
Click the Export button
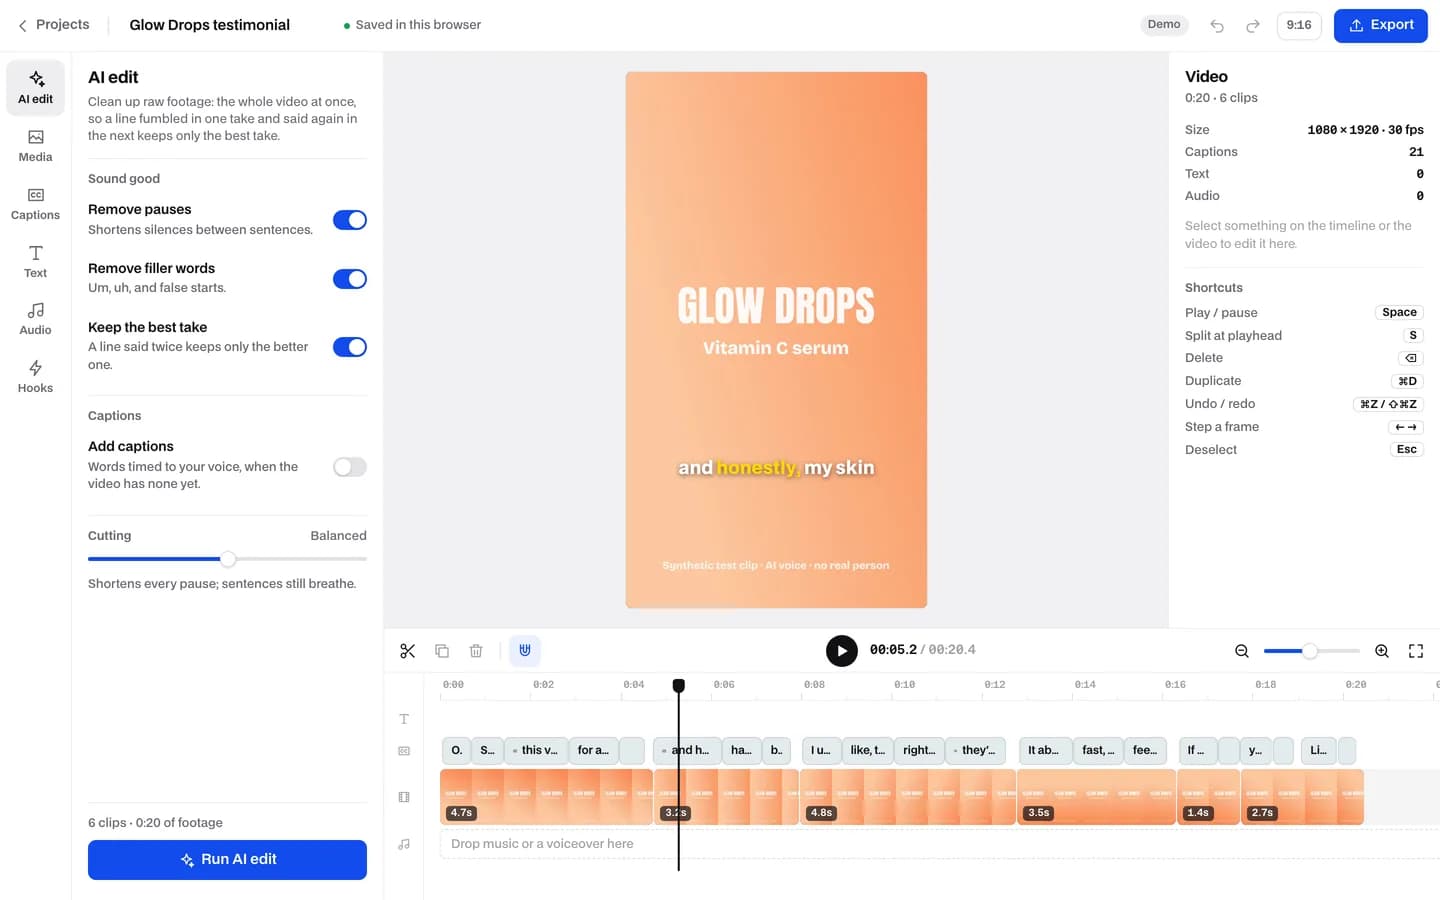(1381, 25)
